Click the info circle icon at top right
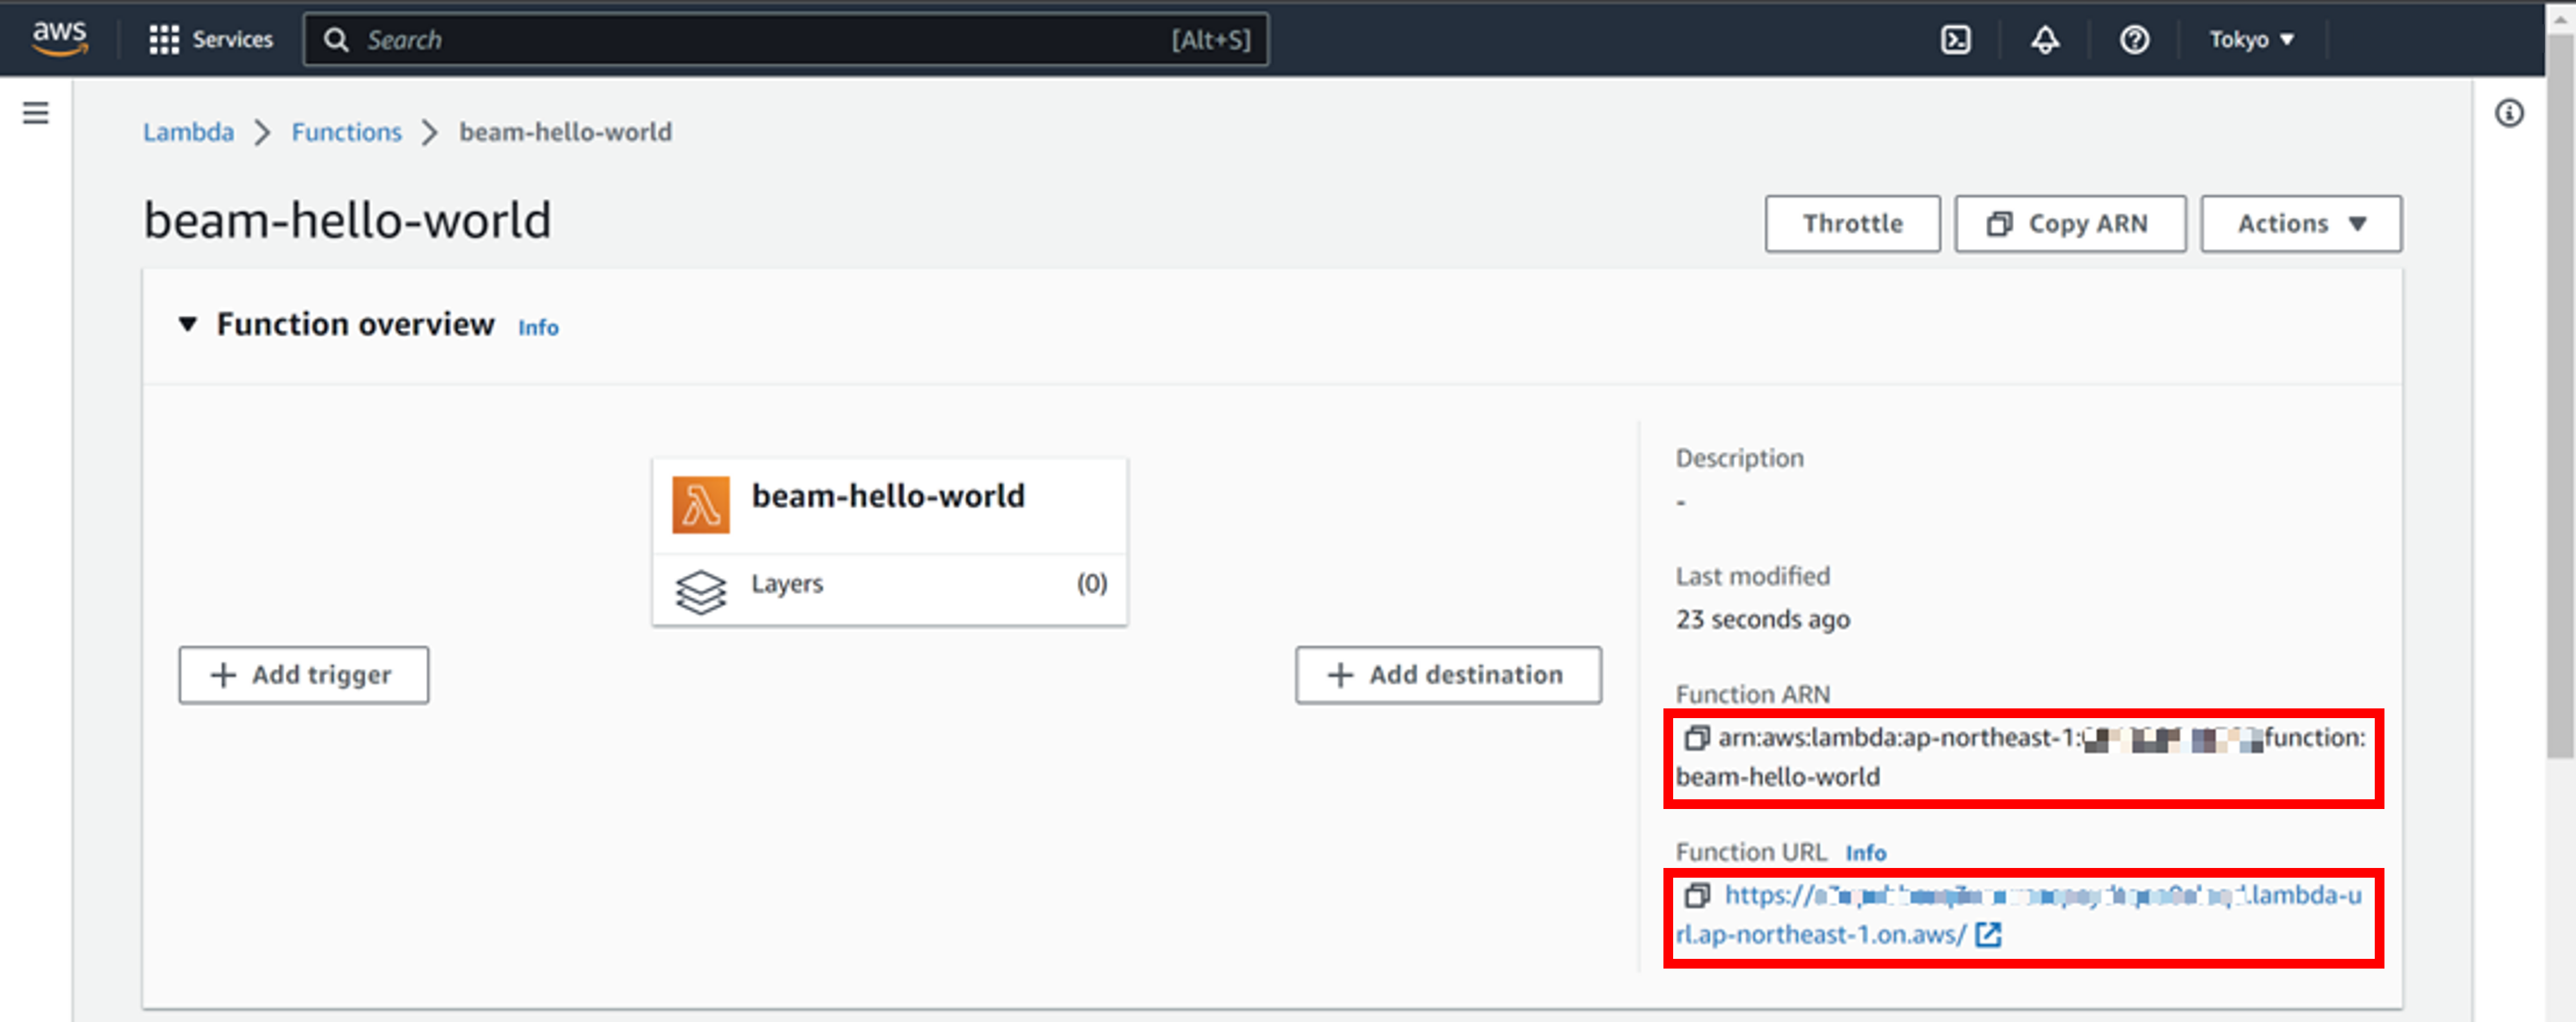The image size is (2576, 1022). (x=2510, y=114)
